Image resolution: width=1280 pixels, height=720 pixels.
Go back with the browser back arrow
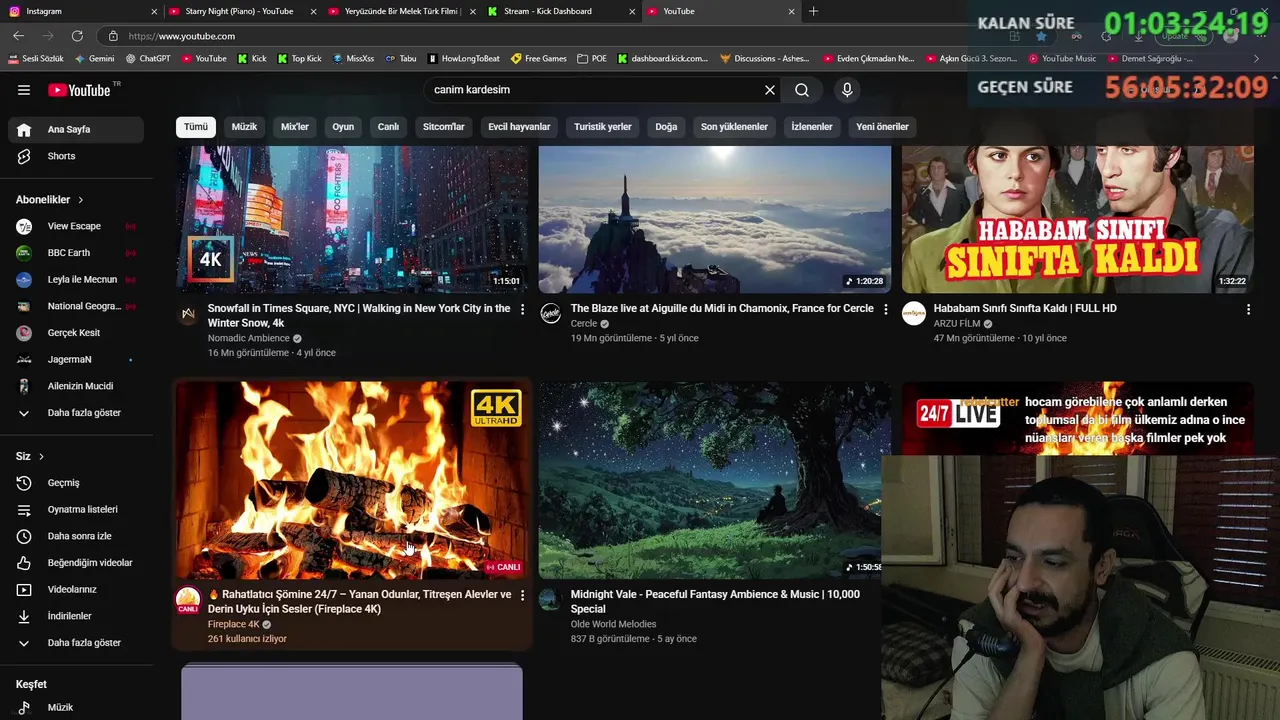18,36
